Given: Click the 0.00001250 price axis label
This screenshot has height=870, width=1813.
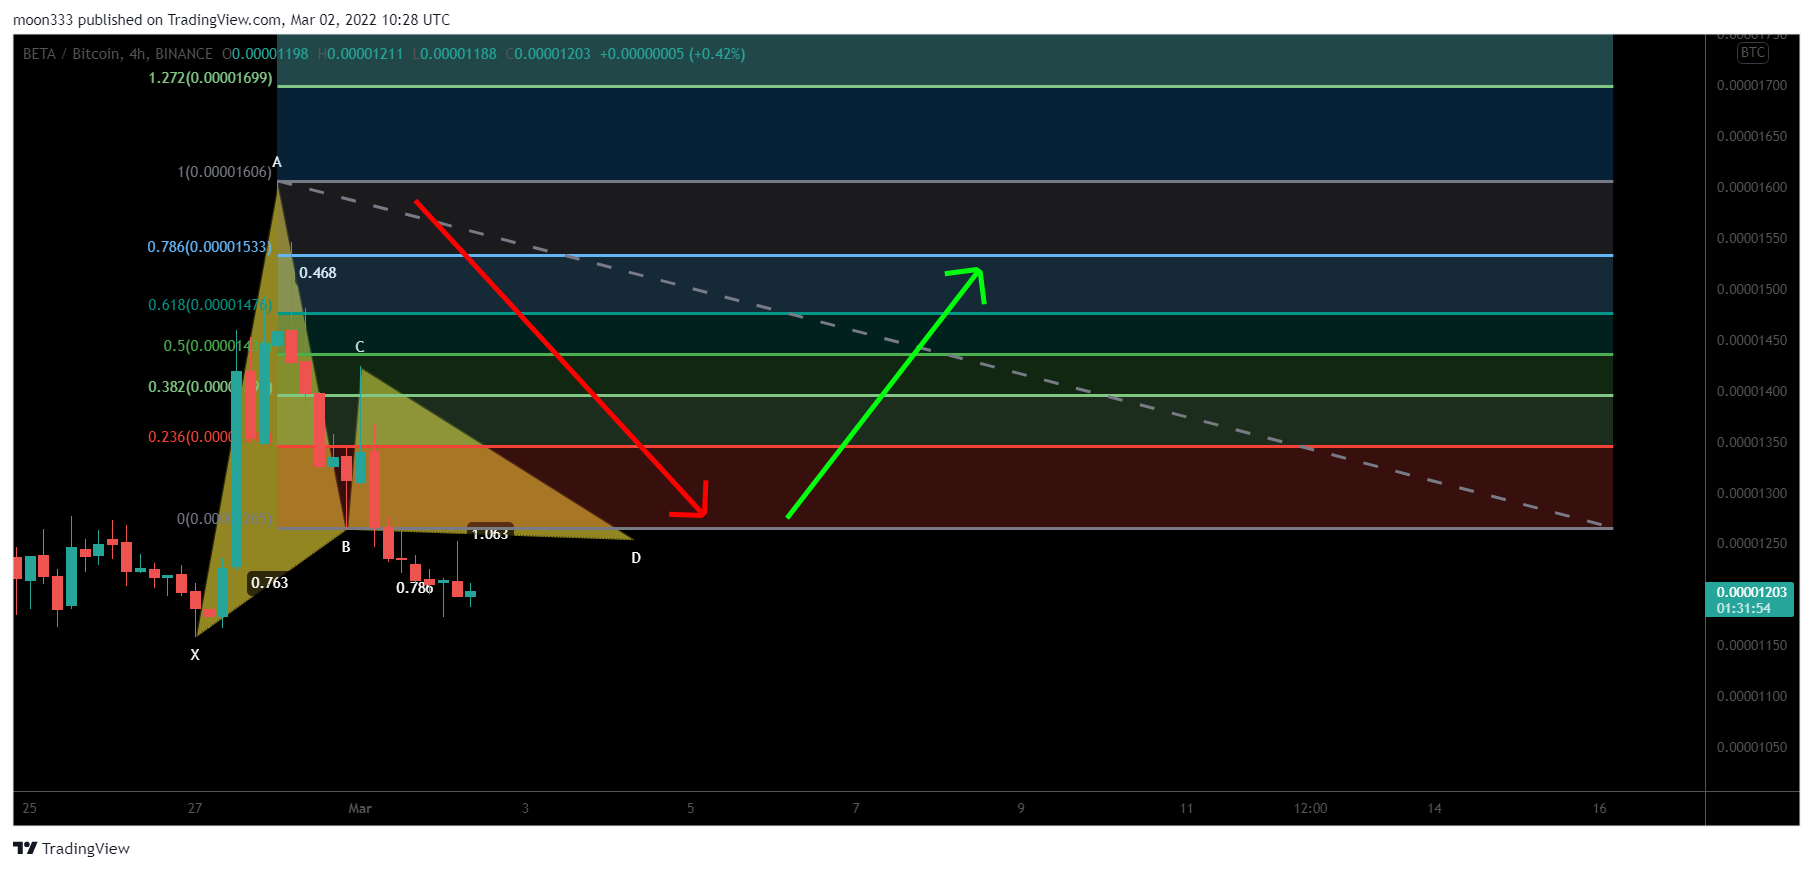Looking at the screenshot, I should tap(1752, 544).
